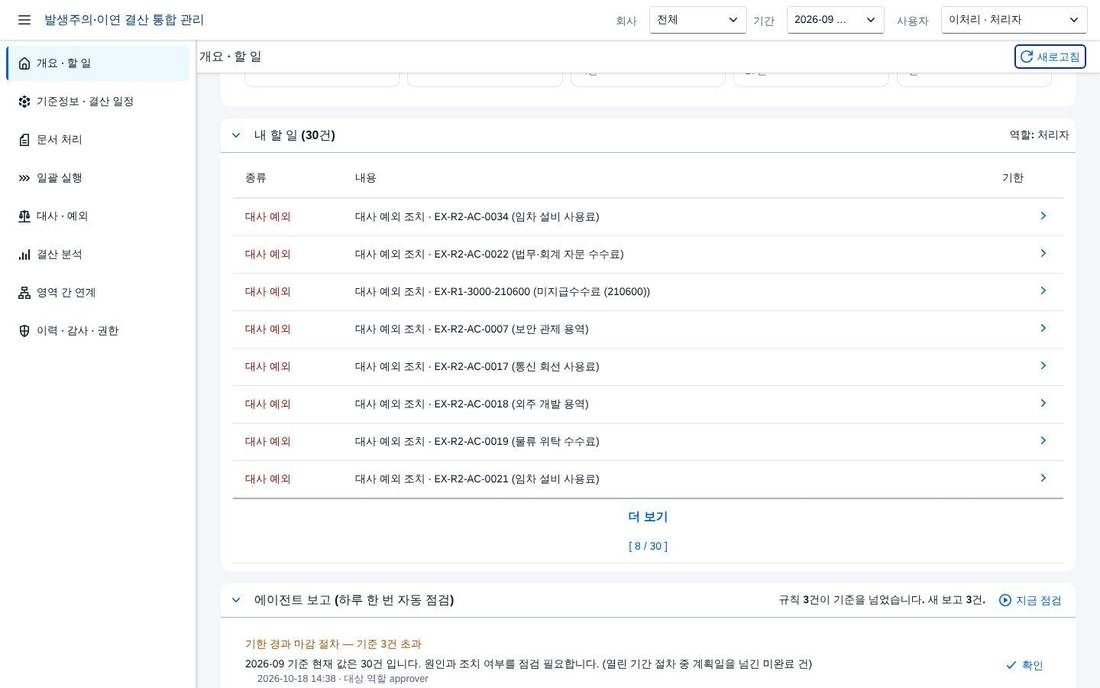Click 지금 점검 run check button
Screen dimensions: 1100x688
(1030, 600)
